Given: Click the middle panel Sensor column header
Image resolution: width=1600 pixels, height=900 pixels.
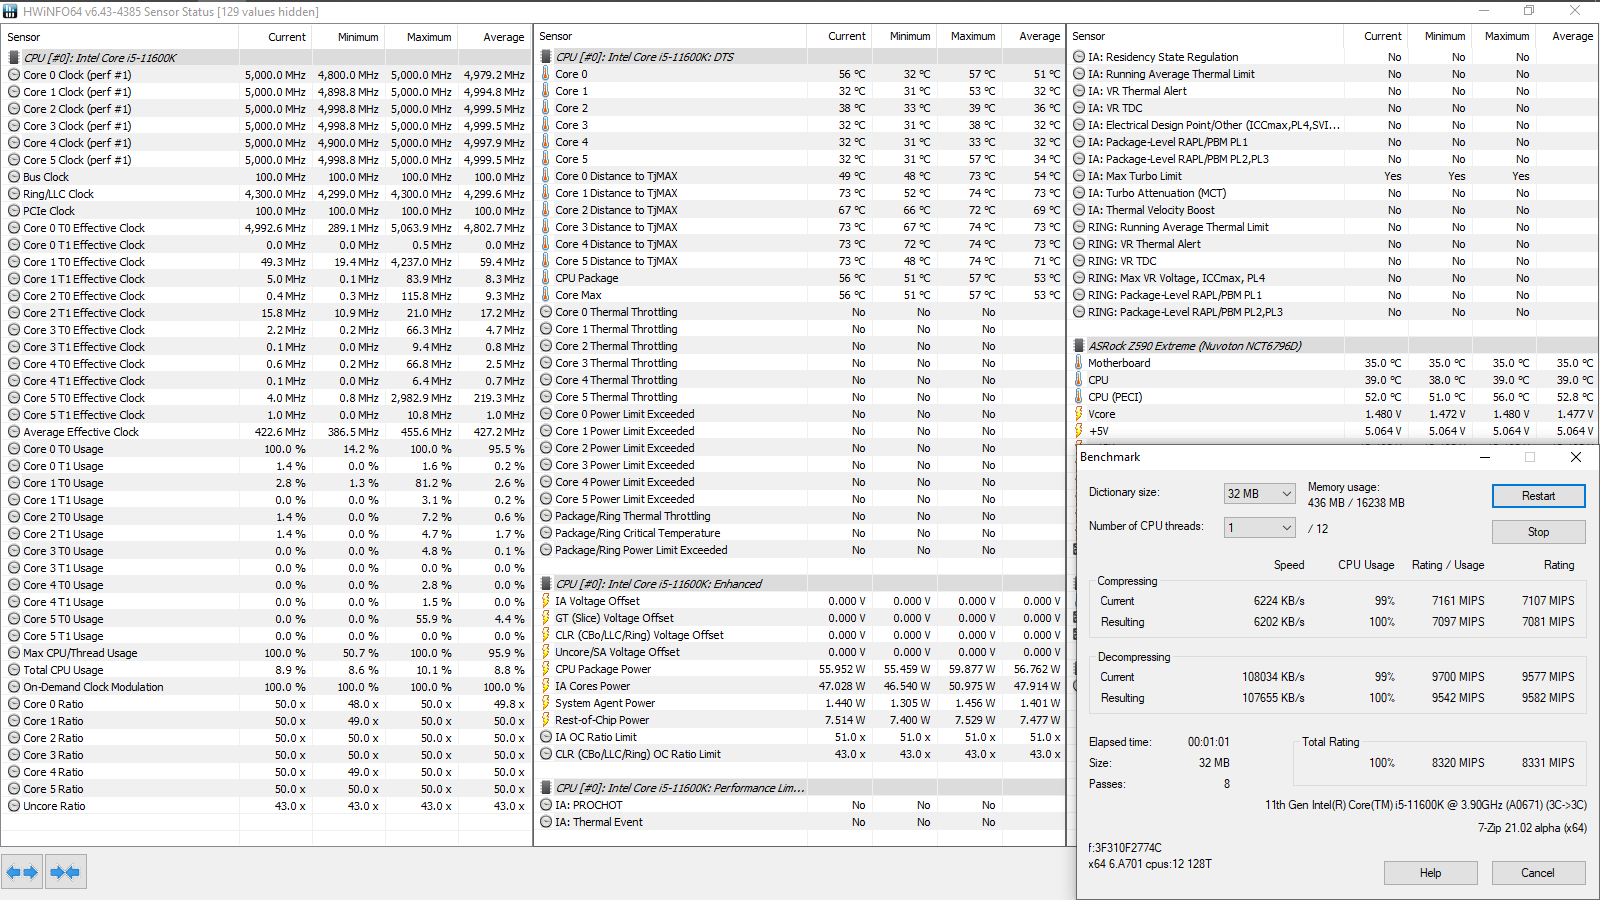Looking at the screenshot, I should pyautogui.click(x=556, y=36).
